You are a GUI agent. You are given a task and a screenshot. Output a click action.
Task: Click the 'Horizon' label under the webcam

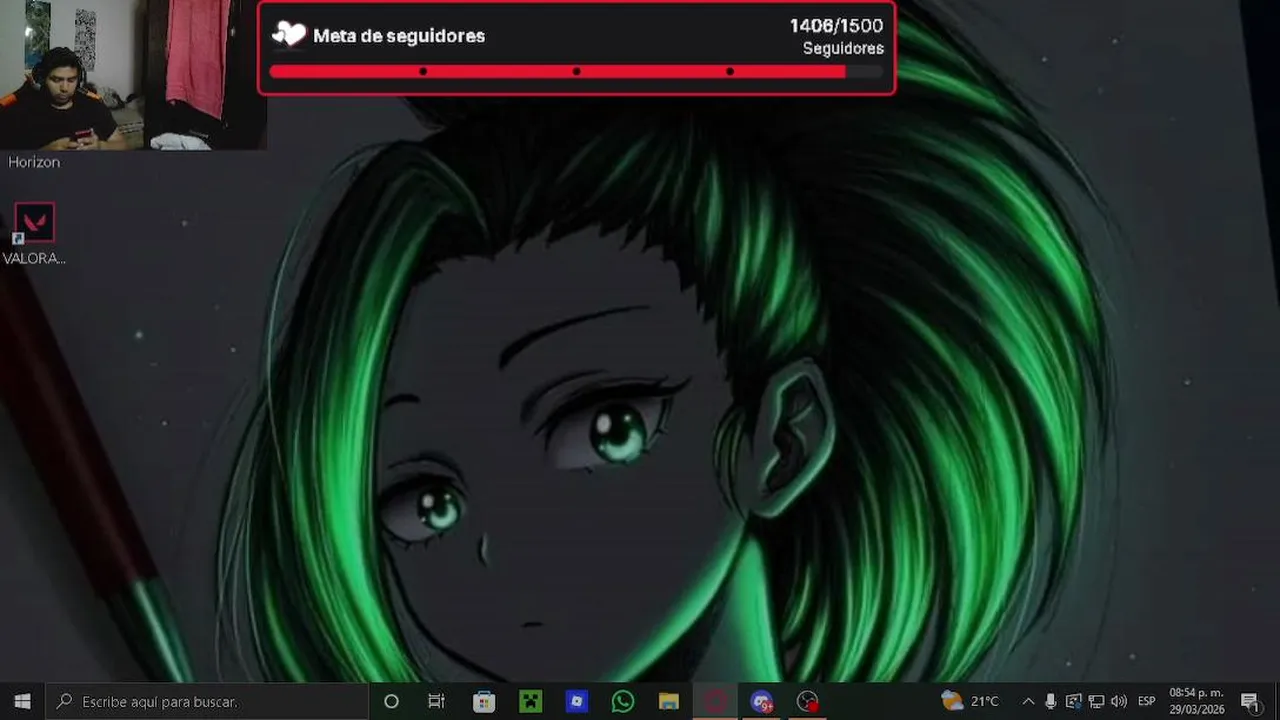click(34, 162)
